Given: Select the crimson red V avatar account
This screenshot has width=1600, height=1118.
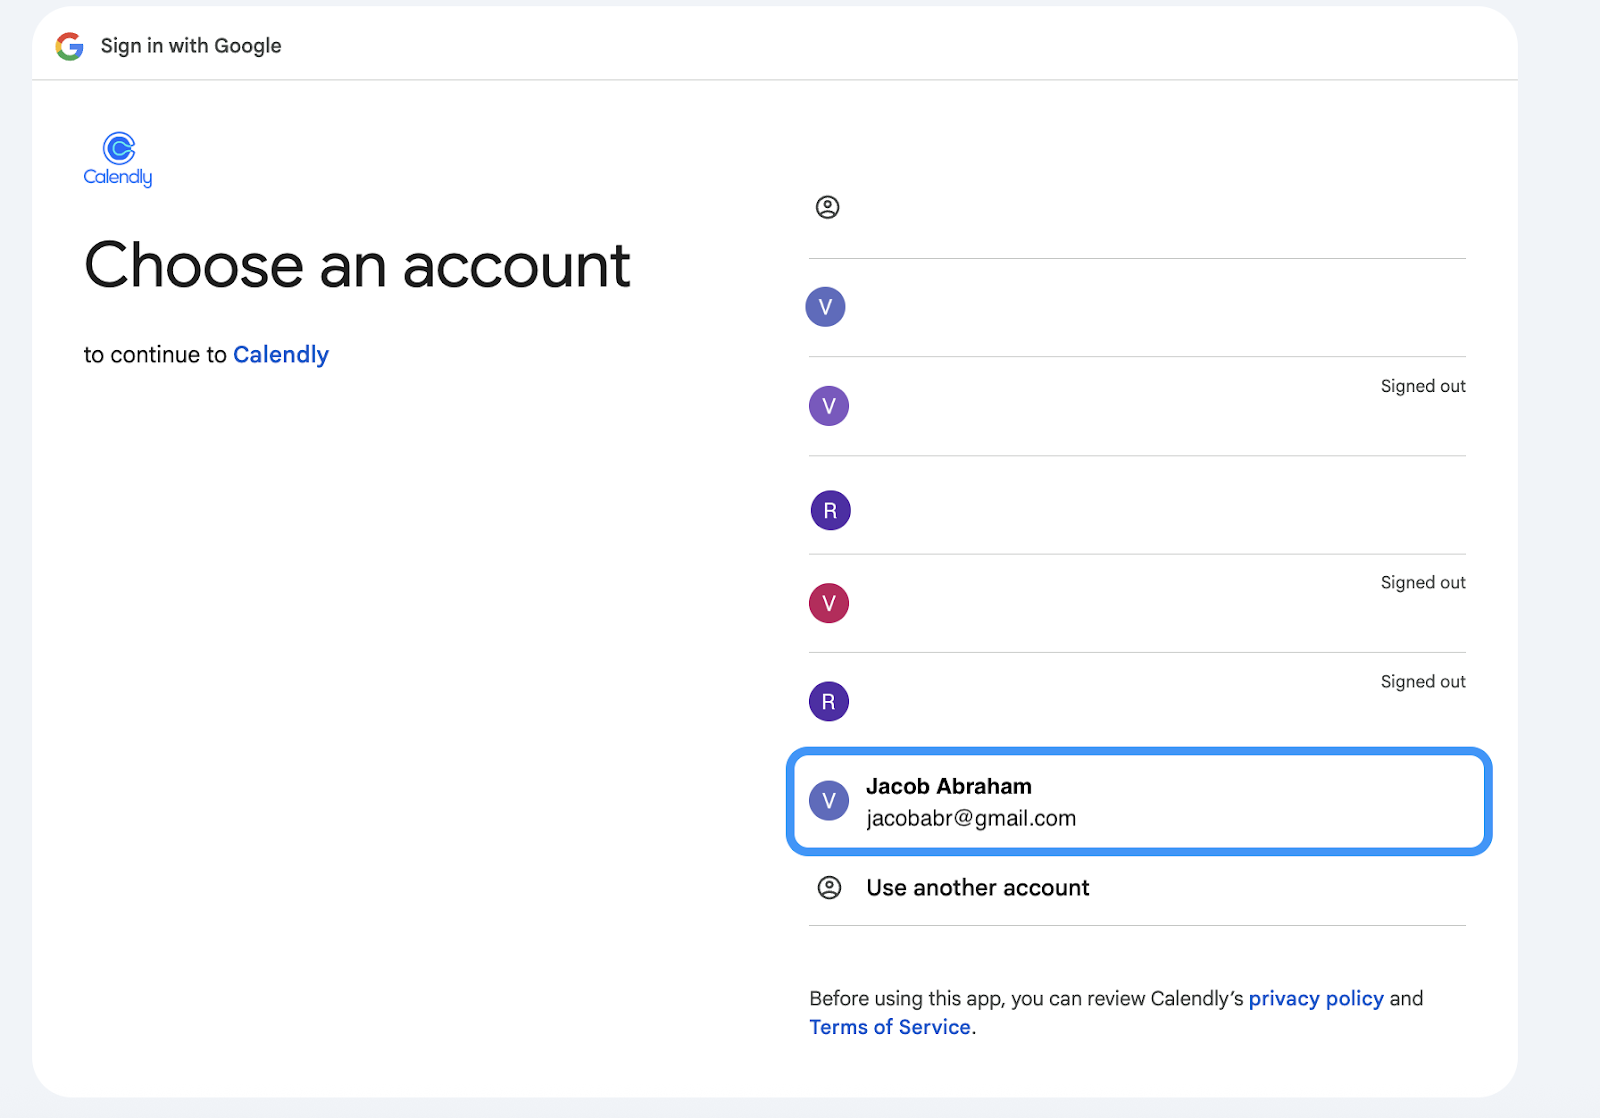Looking at the screenshot, I should coord(828,603).
